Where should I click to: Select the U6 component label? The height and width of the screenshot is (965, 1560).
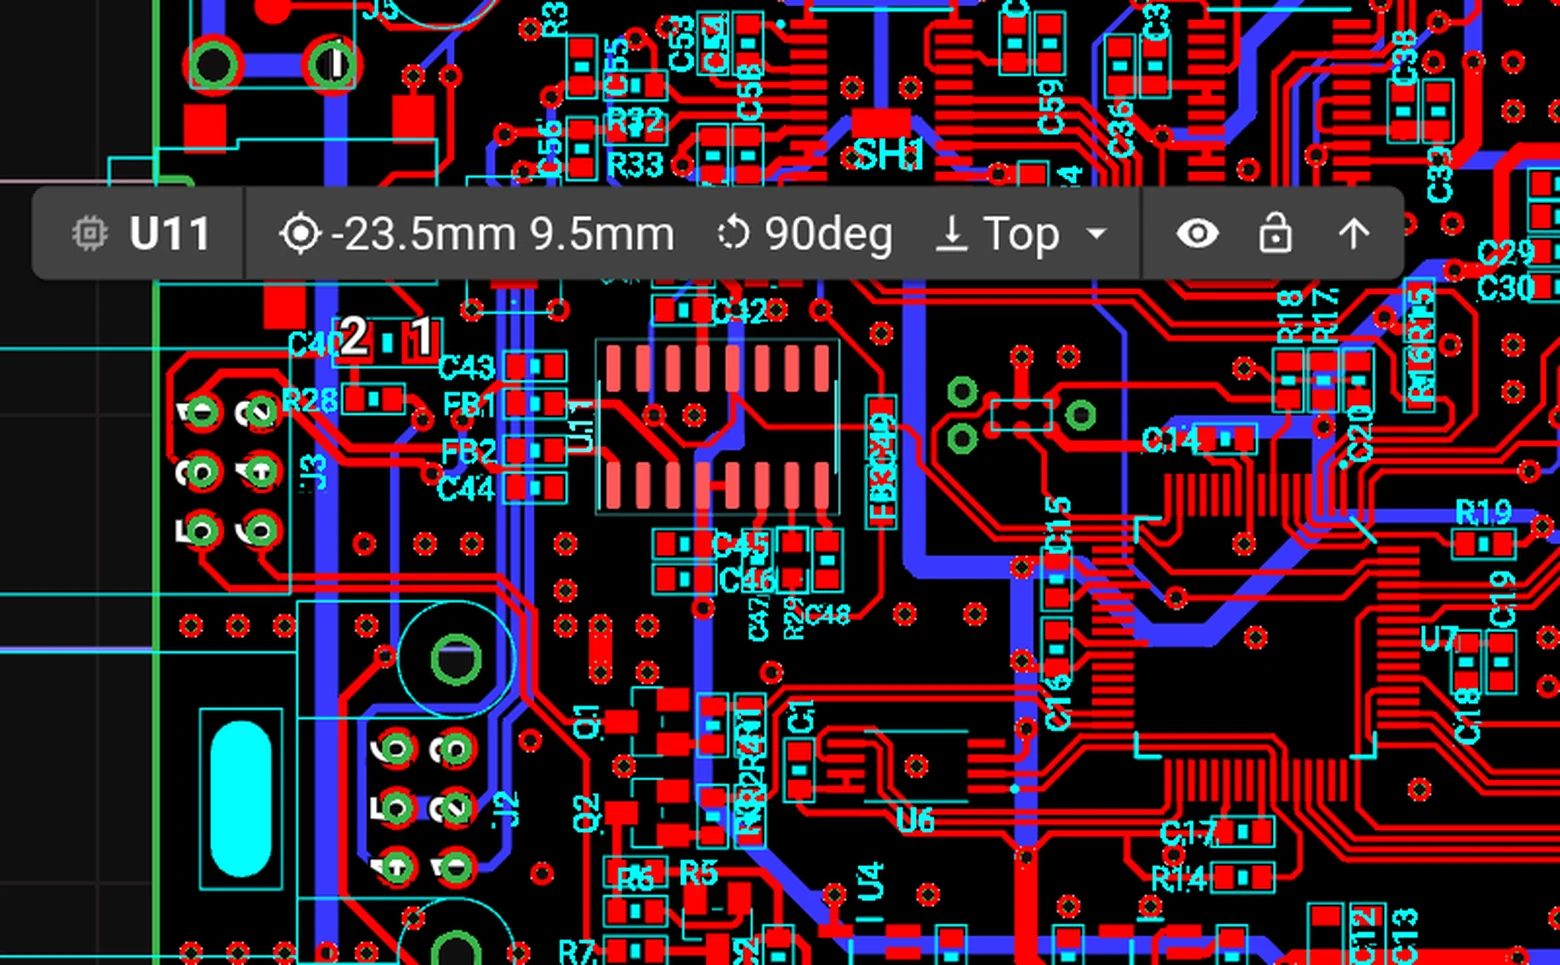[914, 821]
